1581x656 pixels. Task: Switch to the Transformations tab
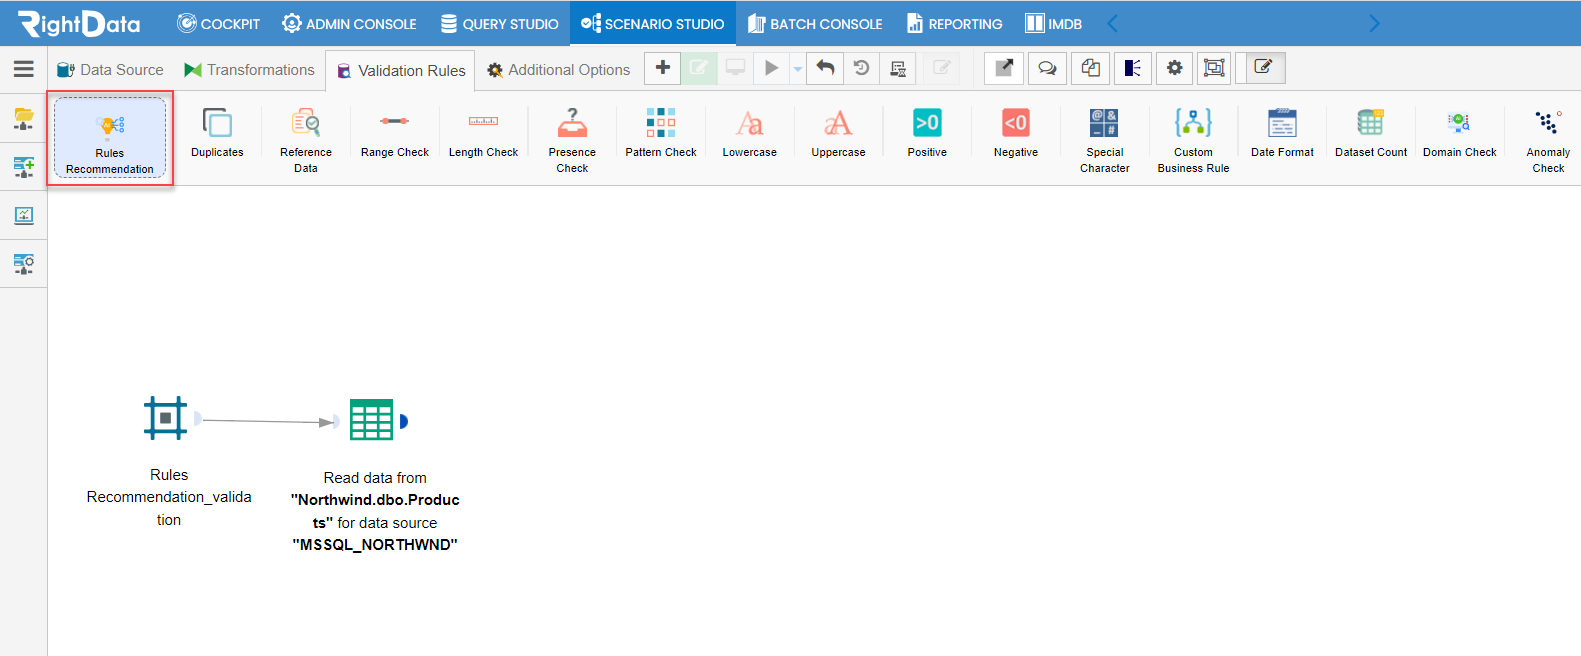point(249,70)
